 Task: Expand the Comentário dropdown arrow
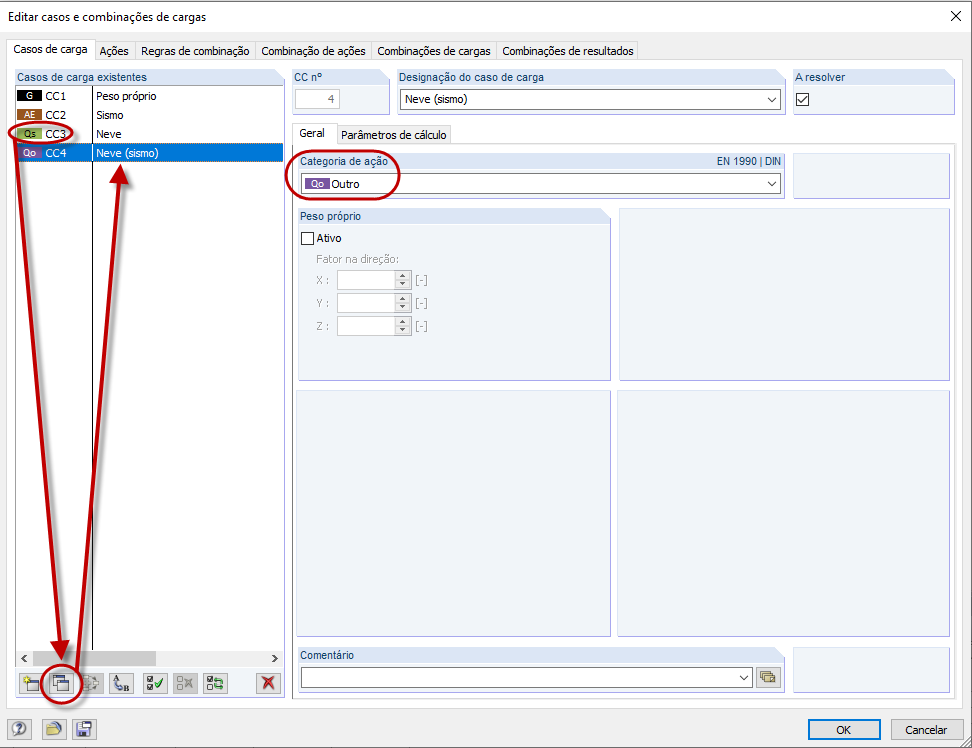[744, 677]
